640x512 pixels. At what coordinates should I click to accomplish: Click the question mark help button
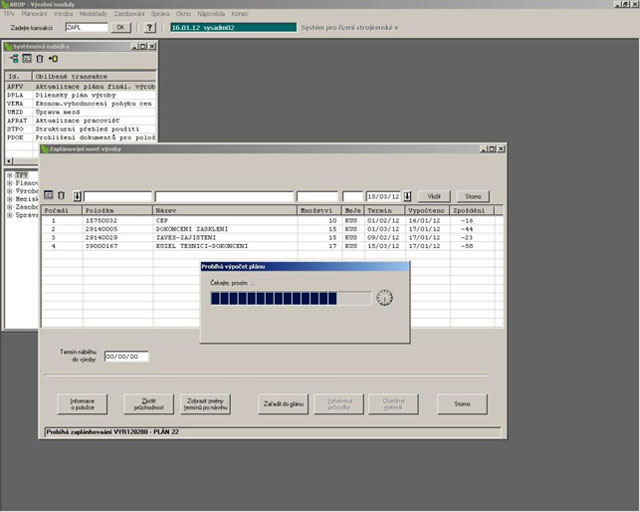point(150,28)
